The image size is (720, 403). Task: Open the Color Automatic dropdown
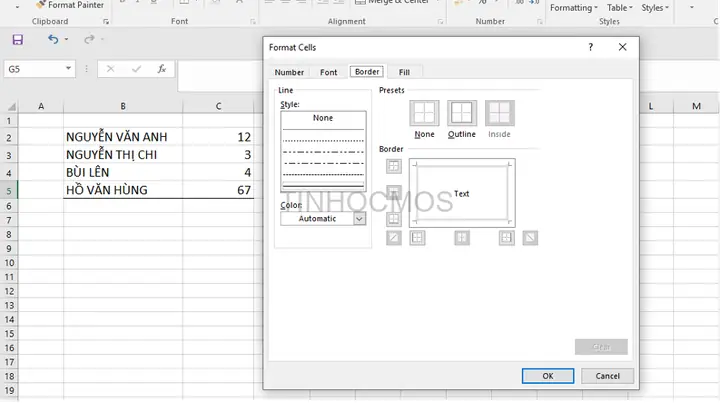point(360,219)
